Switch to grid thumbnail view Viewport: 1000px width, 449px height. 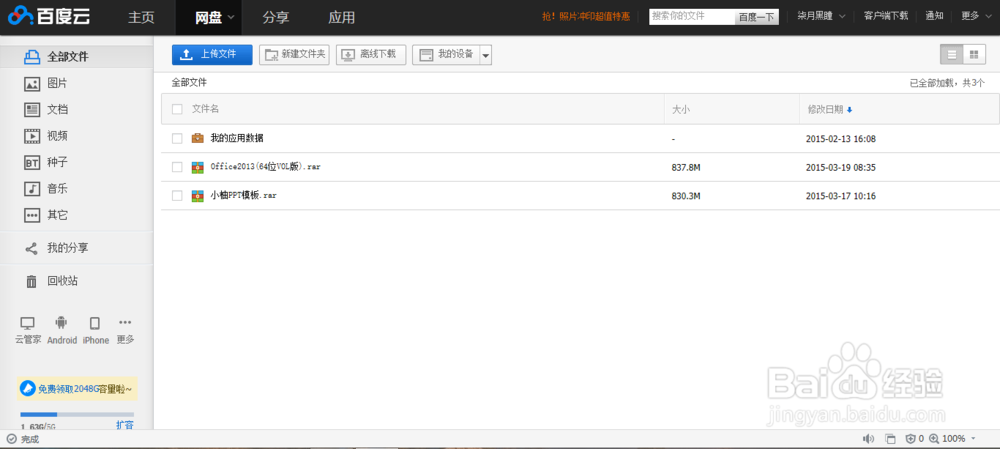(x=974, y=55)
